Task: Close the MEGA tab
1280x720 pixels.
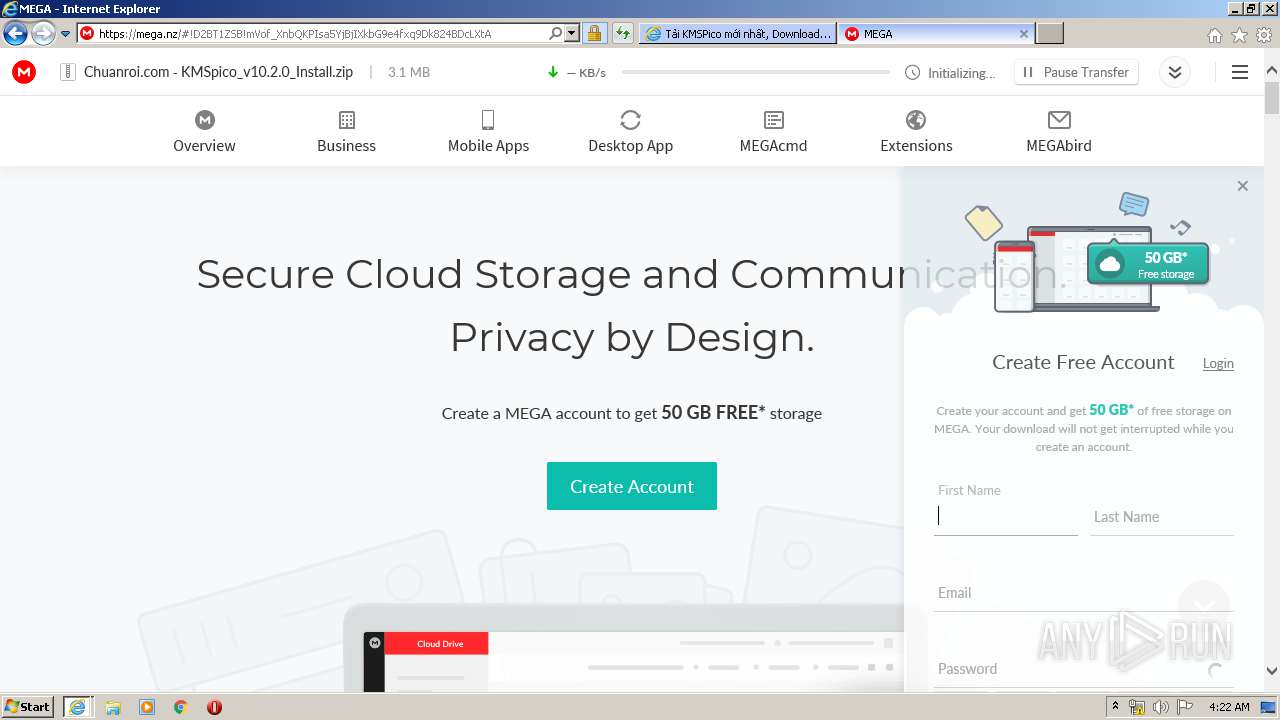Action: 1023,34
